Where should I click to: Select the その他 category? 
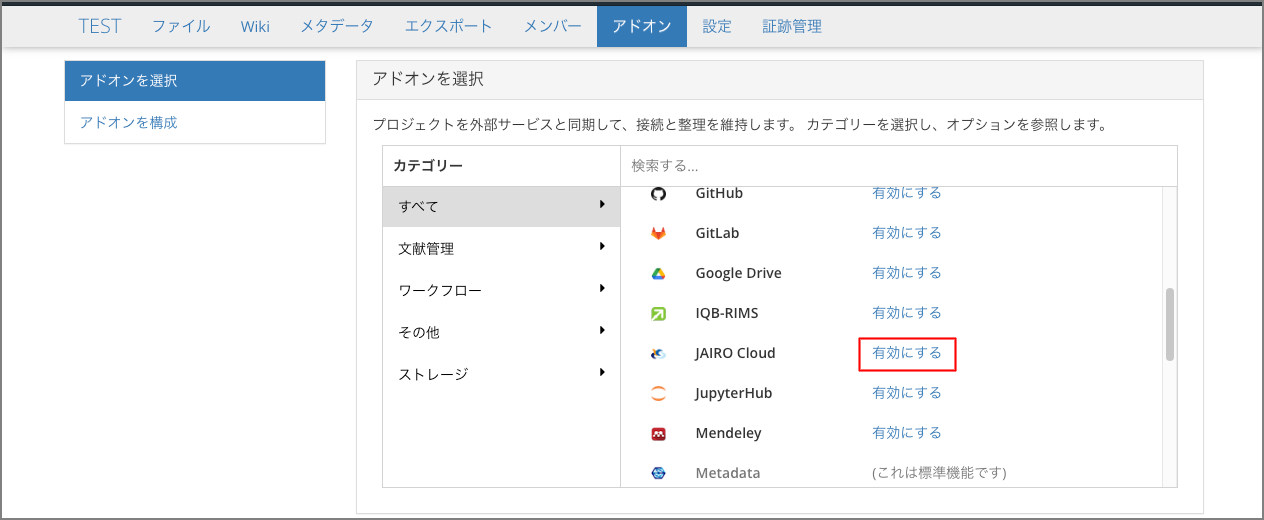501,332
